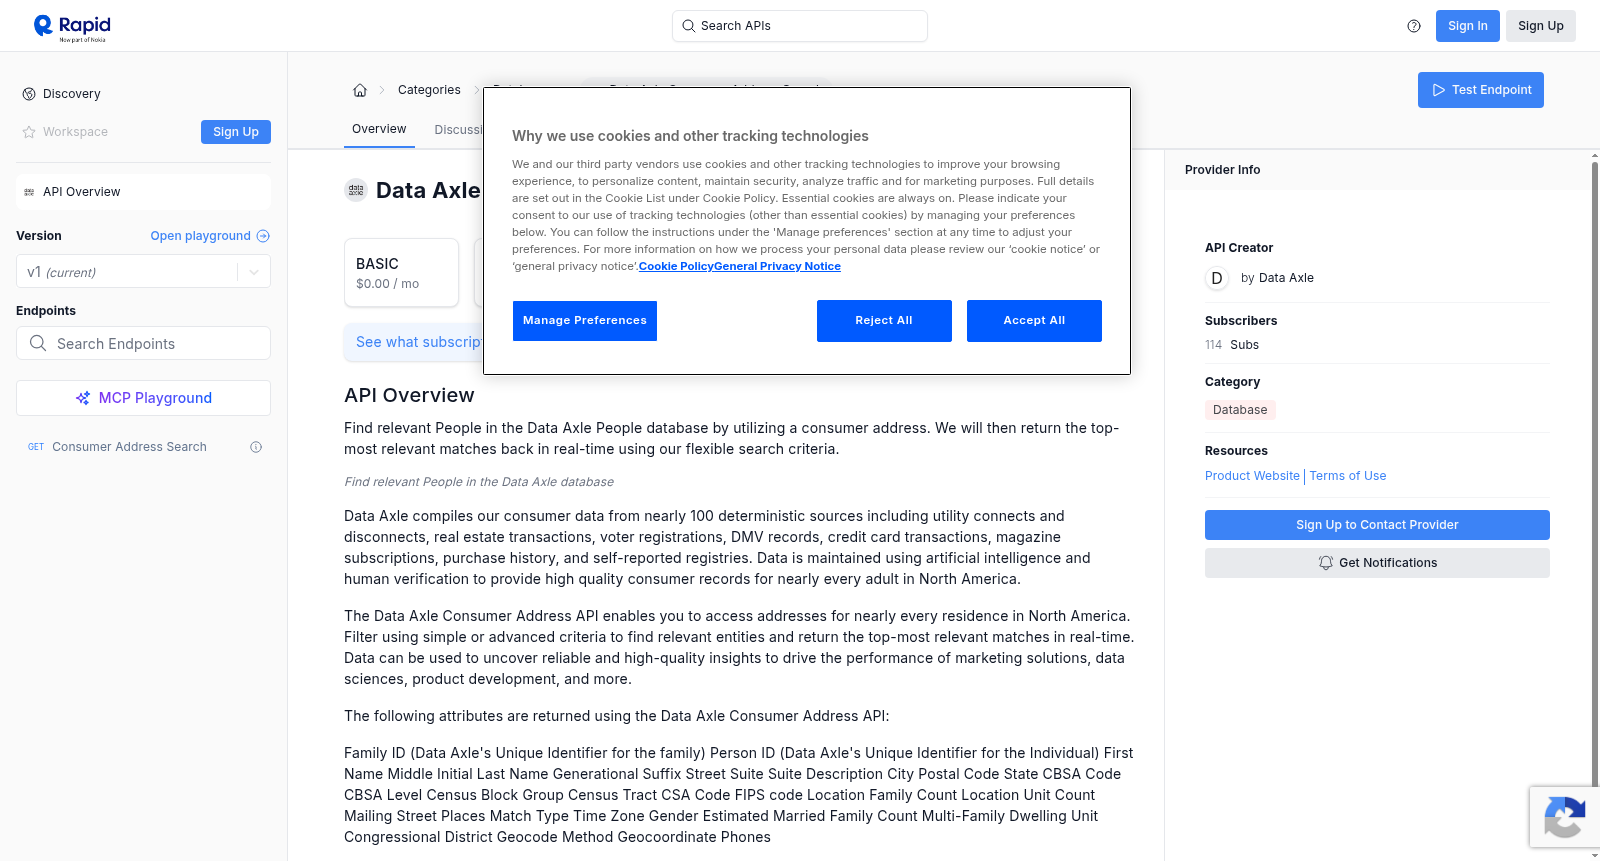Image resolution: width=1600 pixels, height=861 pixels.
Task: Switch to the Discussions tab
Action: 459,130
